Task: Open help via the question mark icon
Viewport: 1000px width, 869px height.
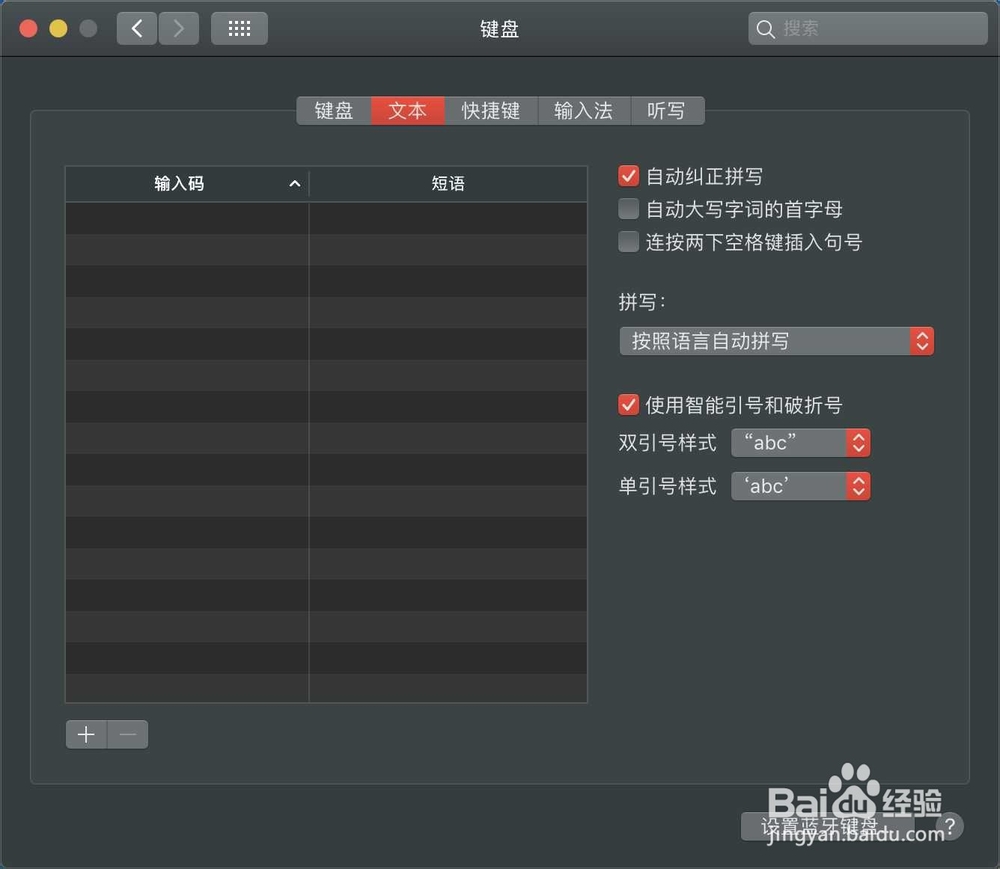Action: point(948,827)
